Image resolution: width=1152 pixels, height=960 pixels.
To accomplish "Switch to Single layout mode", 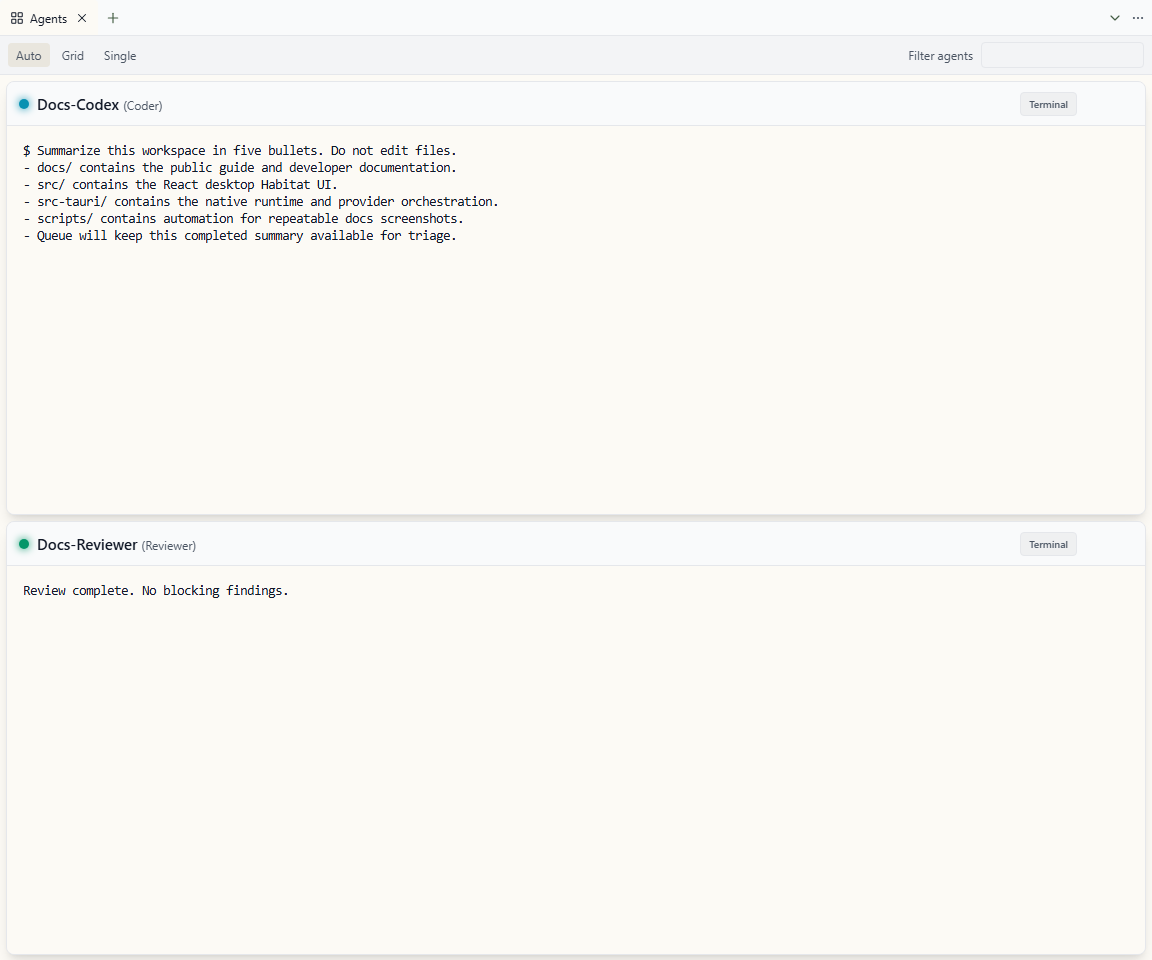I will tap(120, 56).
